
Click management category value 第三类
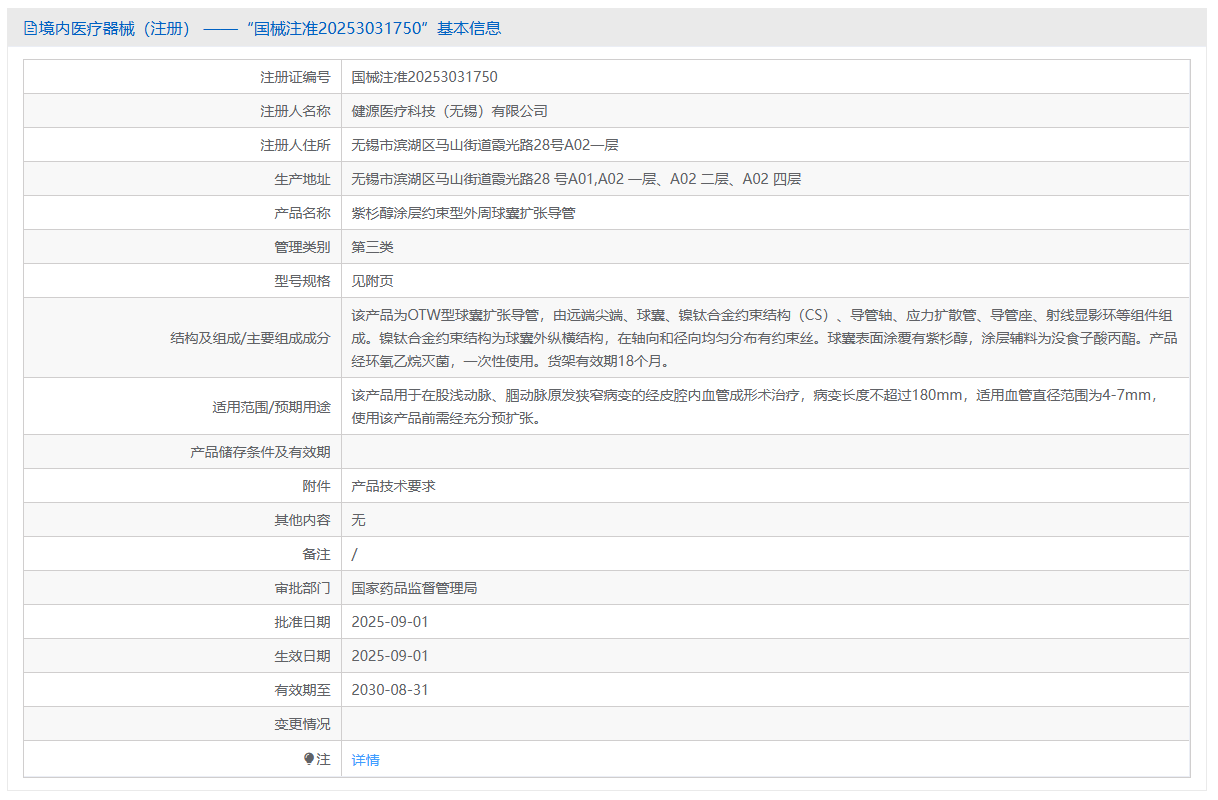coord(373,247)
